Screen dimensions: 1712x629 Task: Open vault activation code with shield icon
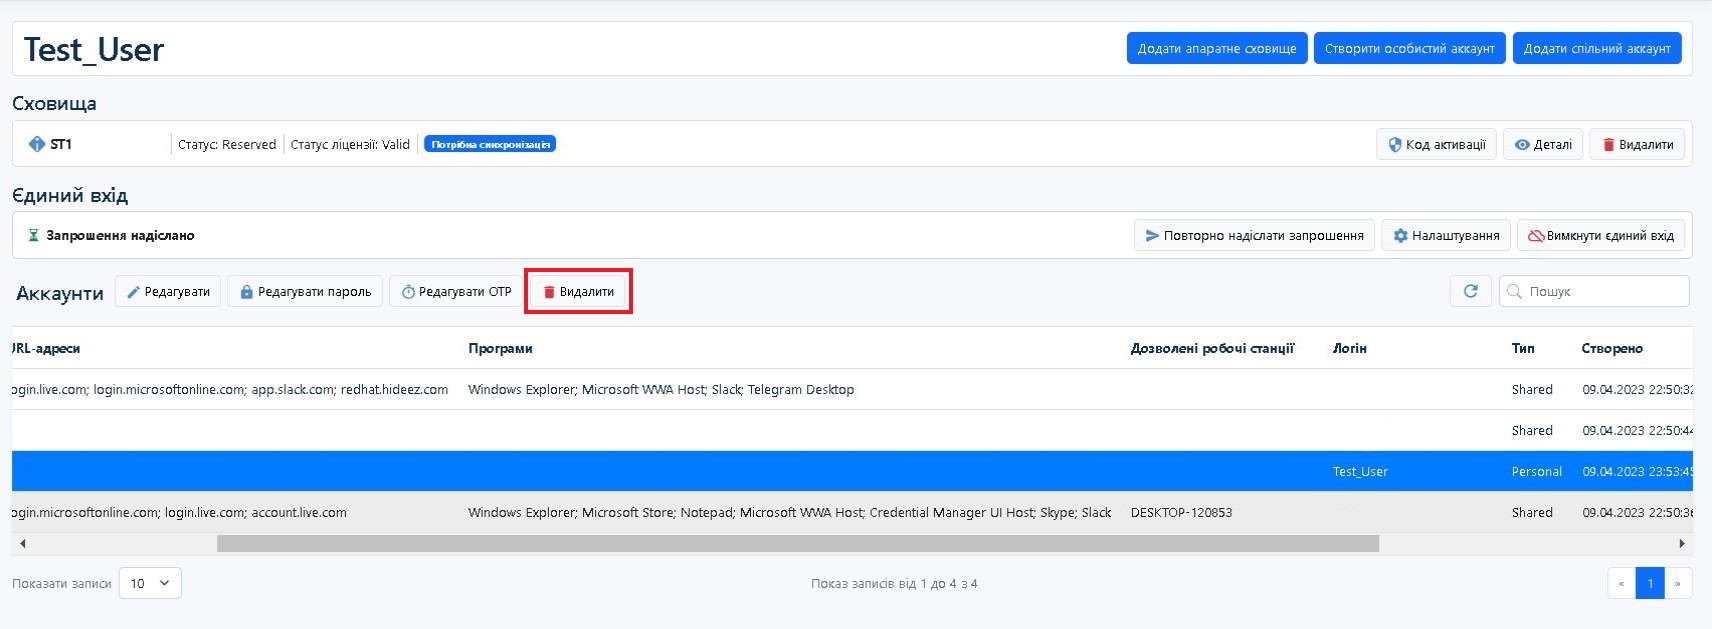pyautogui.click(x=1436, y=145)
